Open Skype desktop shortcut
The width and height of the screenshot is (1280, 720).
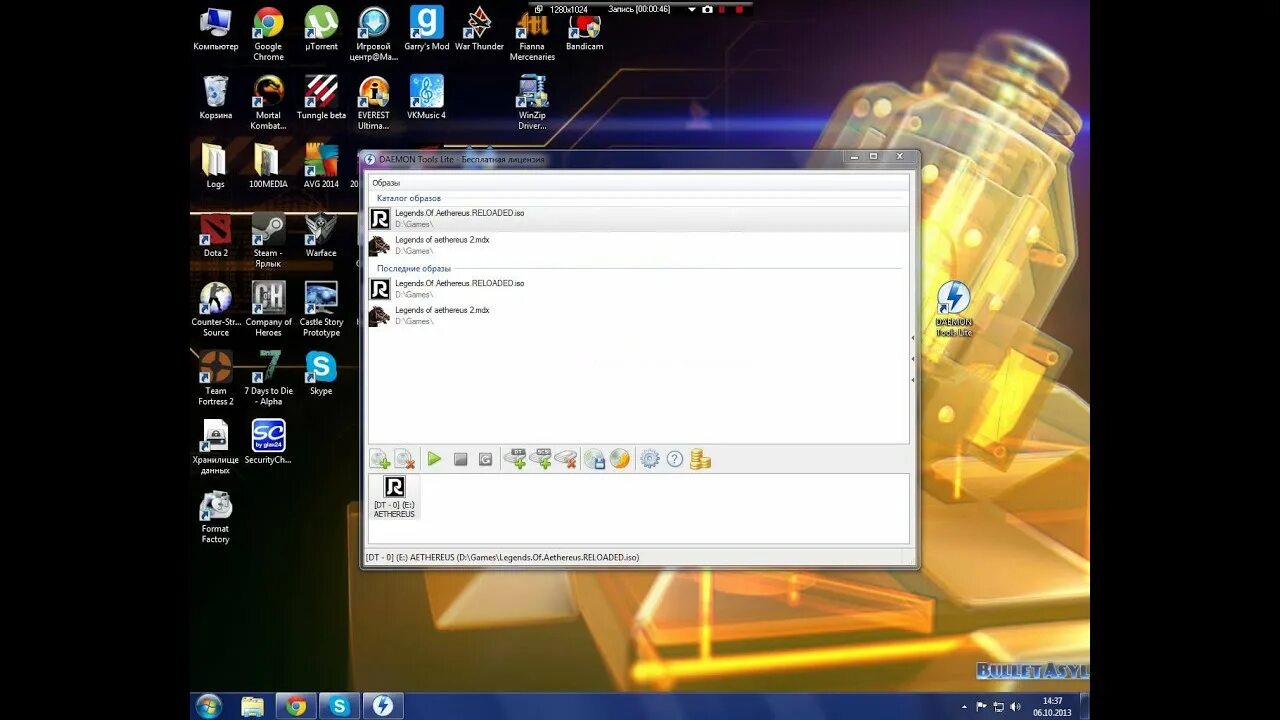click(321, 374)
